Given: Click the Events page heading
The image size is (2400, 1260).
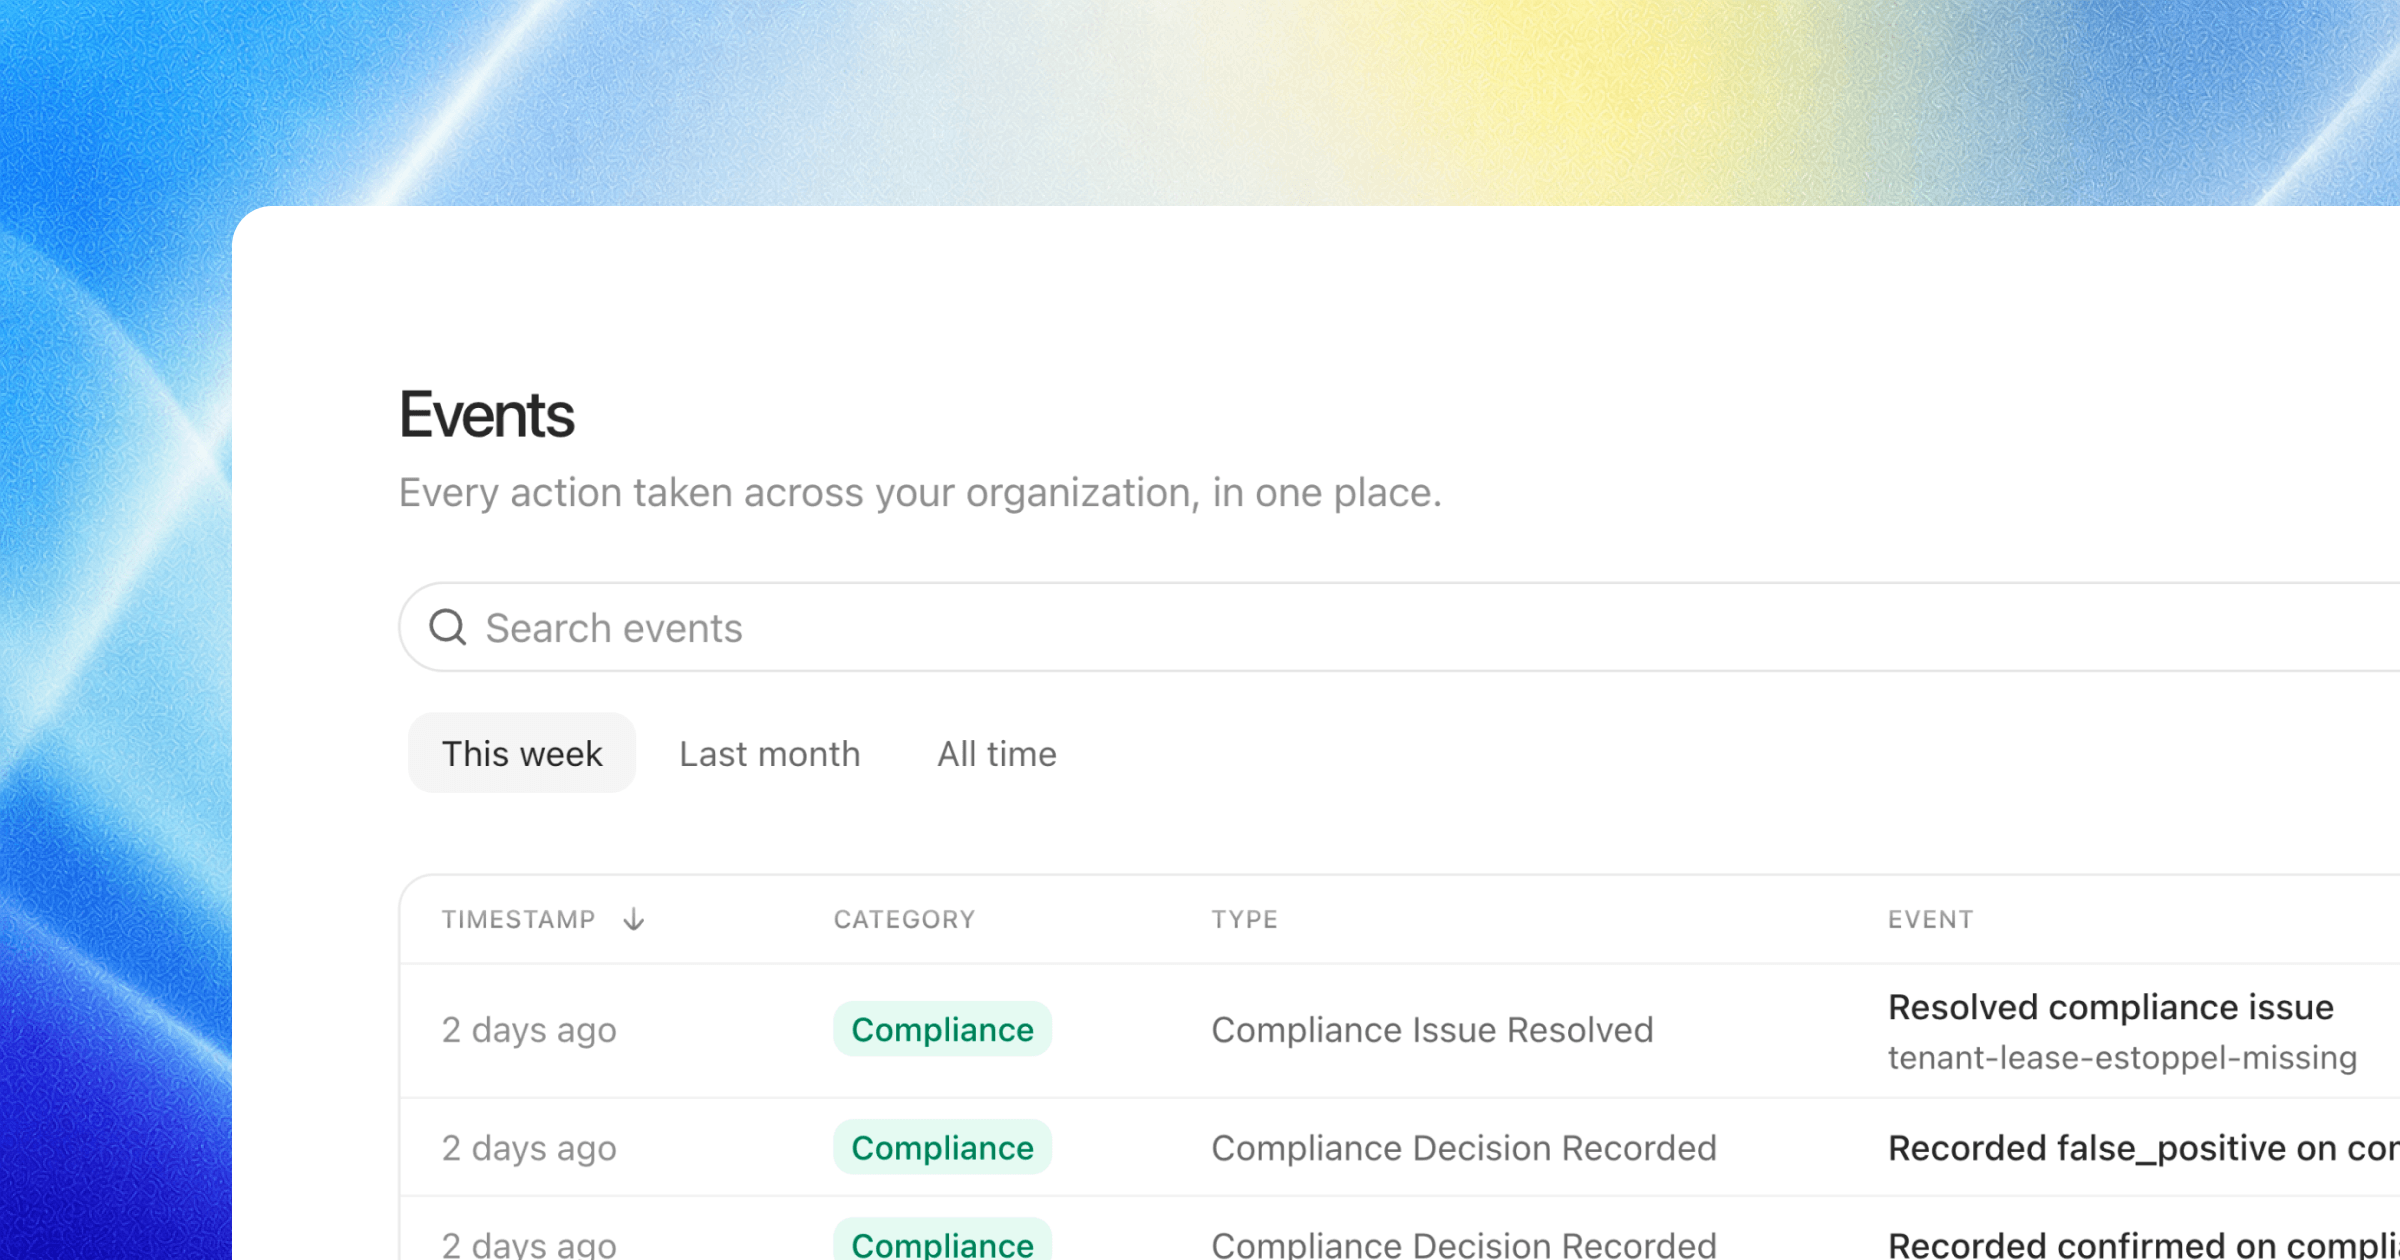Looking at the screenshot, I should (x=487, y=414).
